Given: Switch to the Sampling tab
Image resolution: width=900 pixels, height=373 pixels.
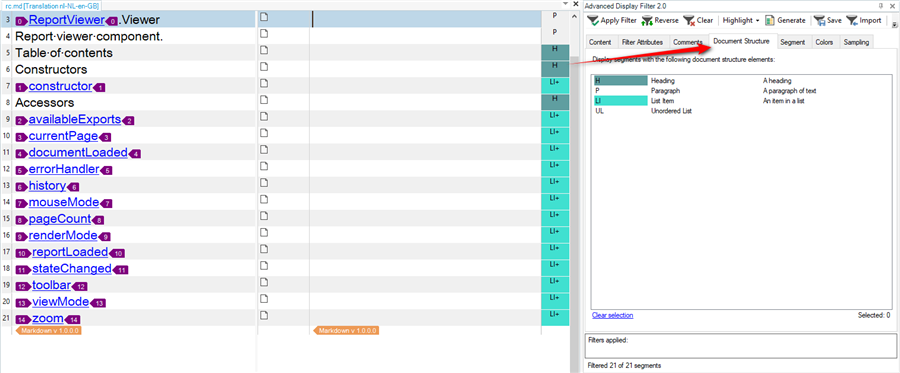Looking at the screenshot, I should (x=856, y=42).
